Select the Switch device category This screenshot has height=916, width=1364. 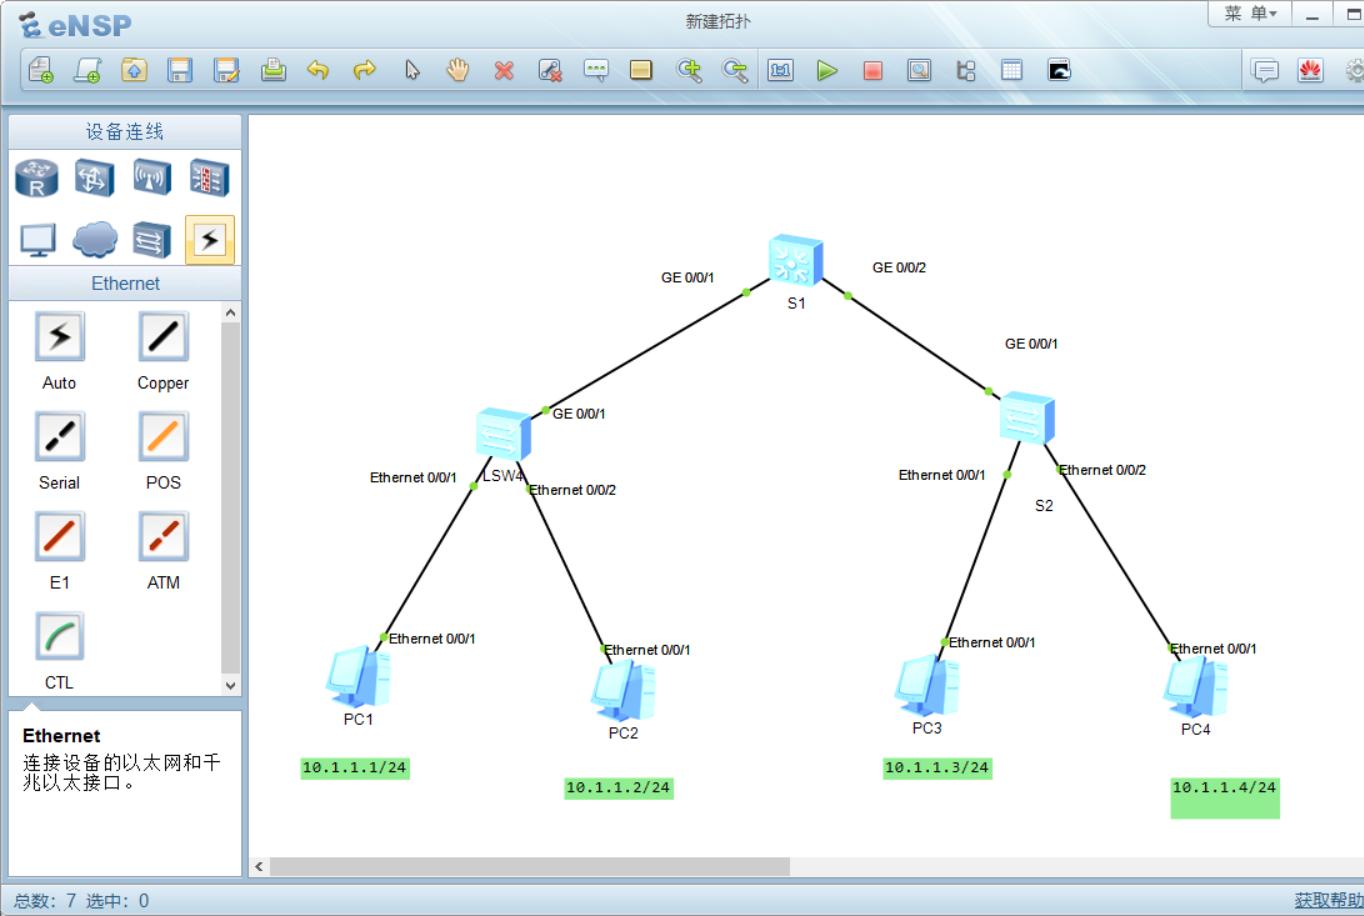pos(95,178)
